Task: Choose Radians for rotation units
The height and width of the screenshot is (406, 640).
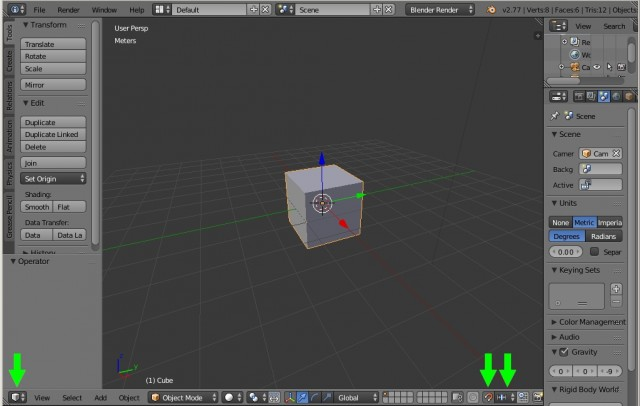Action: coord(604,236)
